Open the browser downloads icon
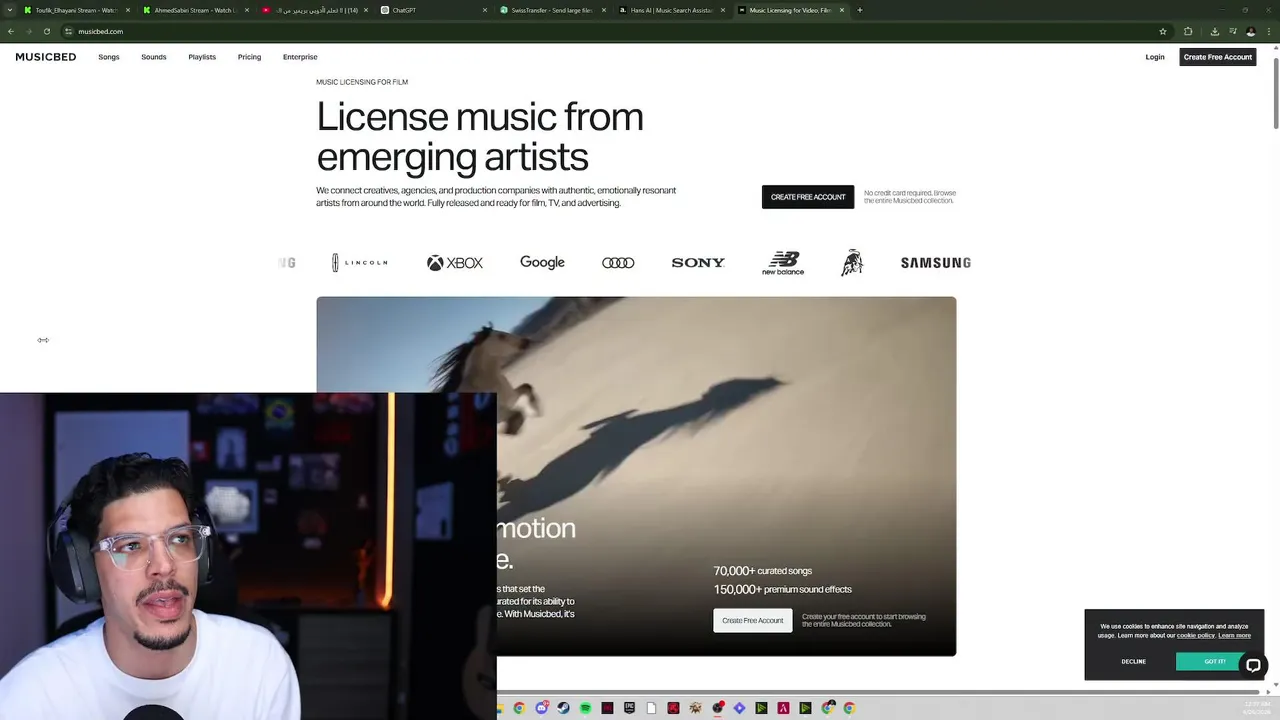1280x720 pixels. 1215,31
